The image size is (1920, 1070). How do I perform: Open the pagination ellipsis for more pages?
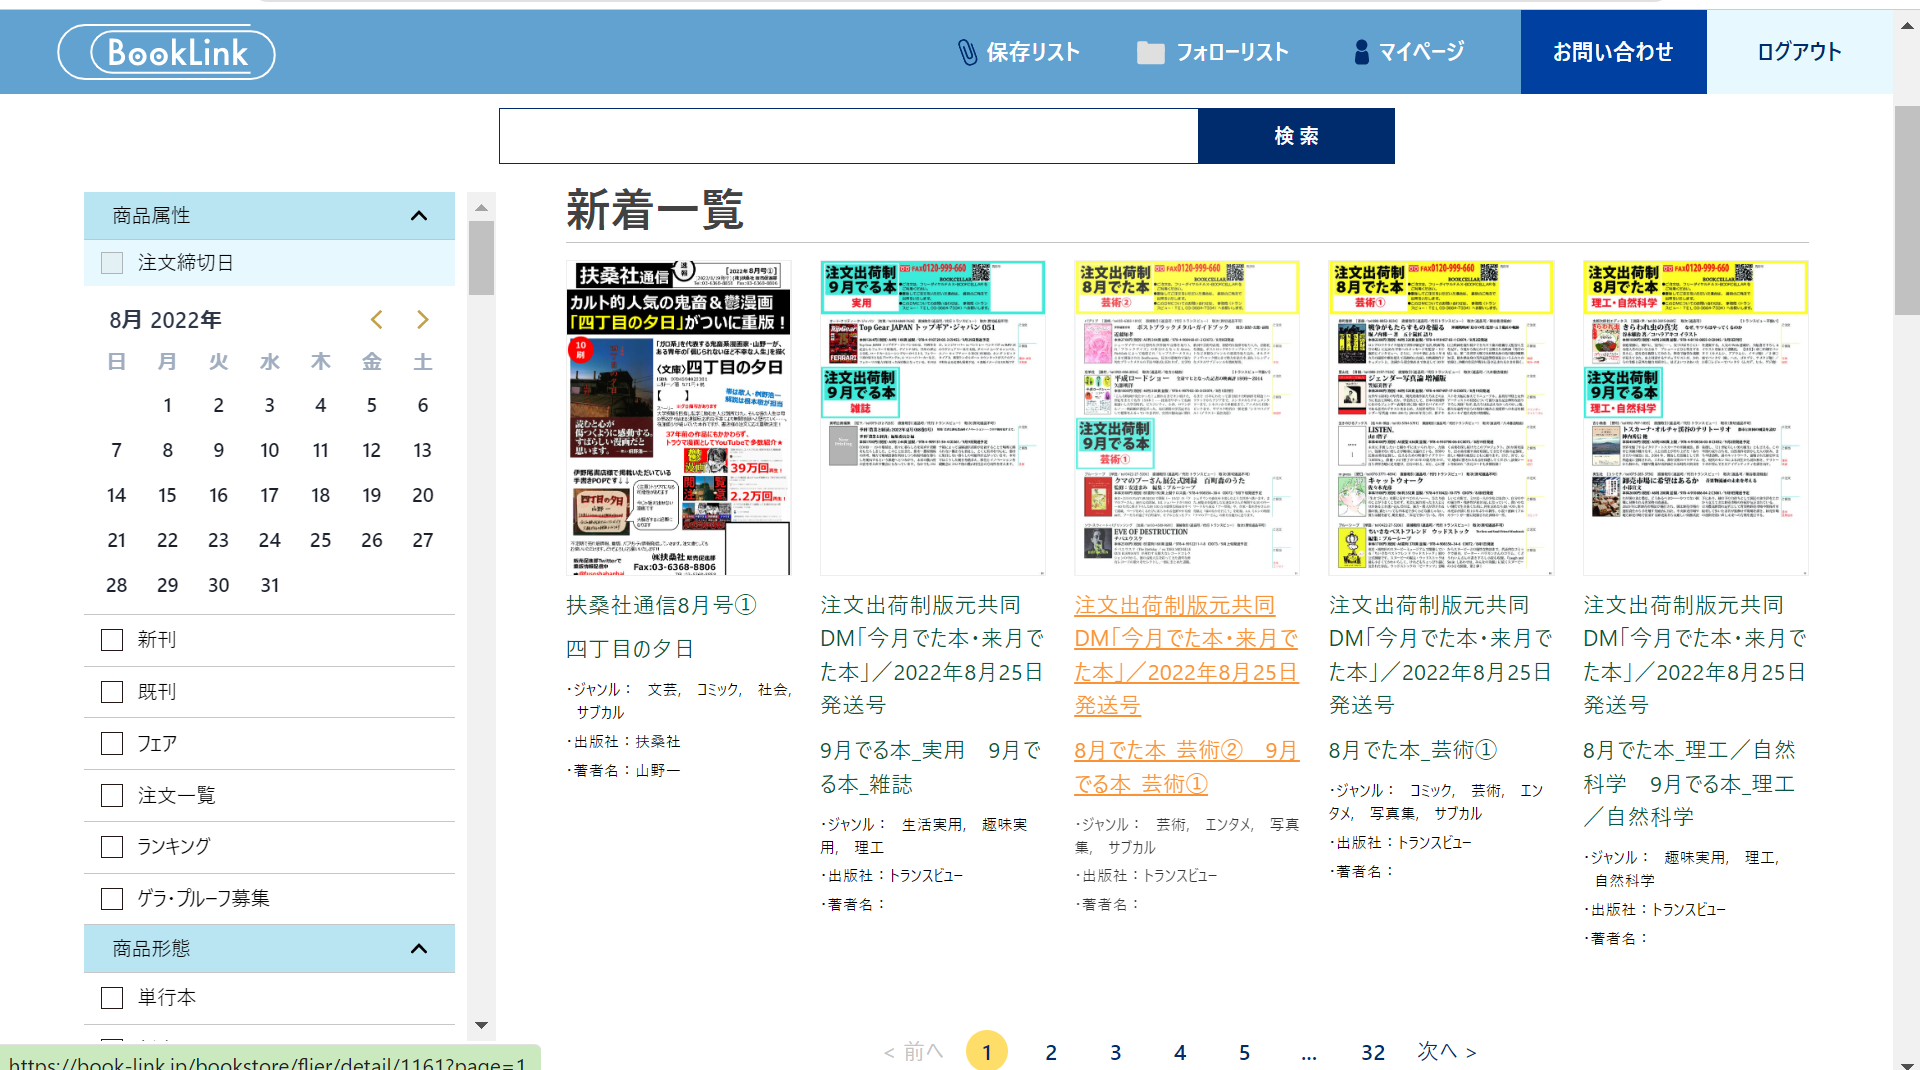pos(1309,1053)
